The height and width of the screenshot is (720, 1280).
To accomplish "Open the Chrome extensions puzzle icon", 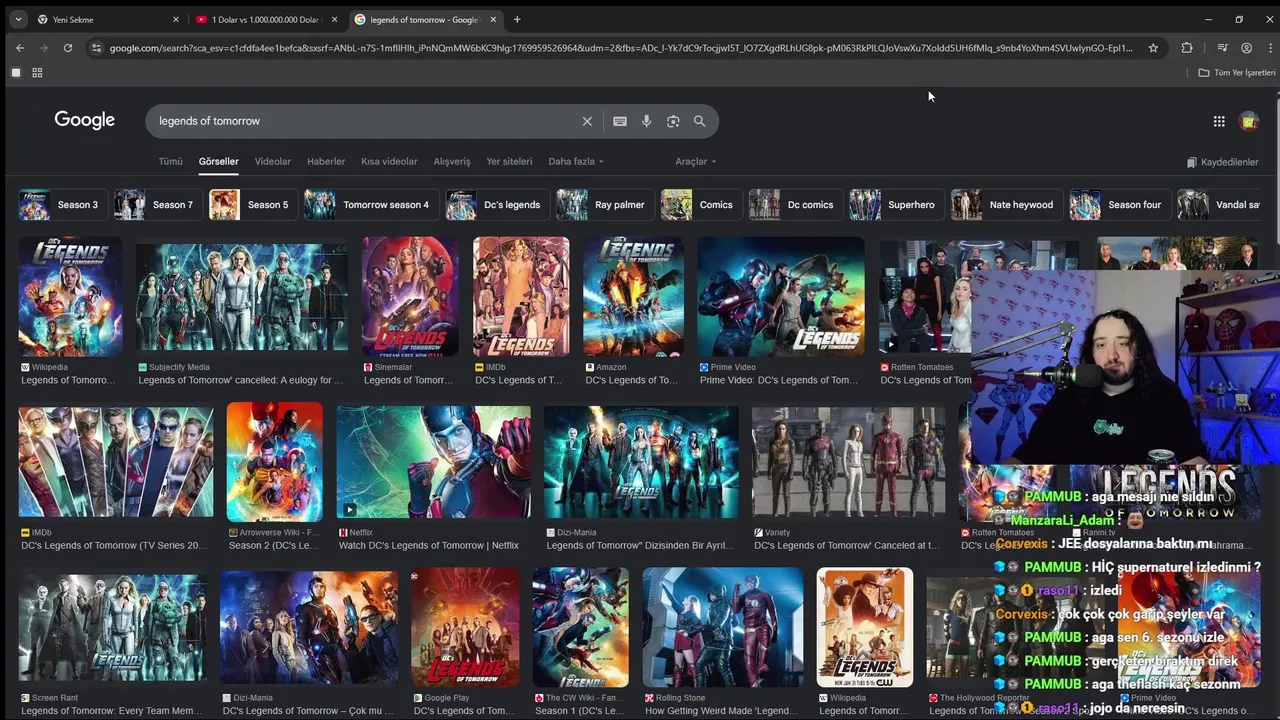I will pos(1187,48).
